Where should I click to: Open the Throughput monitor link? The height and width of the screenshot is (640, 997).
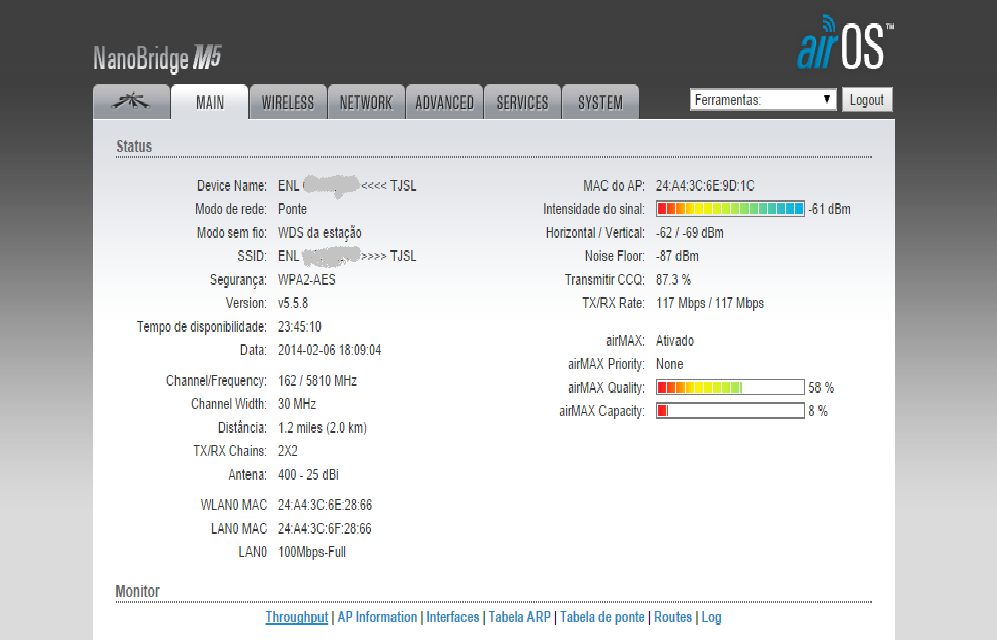coord(296,617)
